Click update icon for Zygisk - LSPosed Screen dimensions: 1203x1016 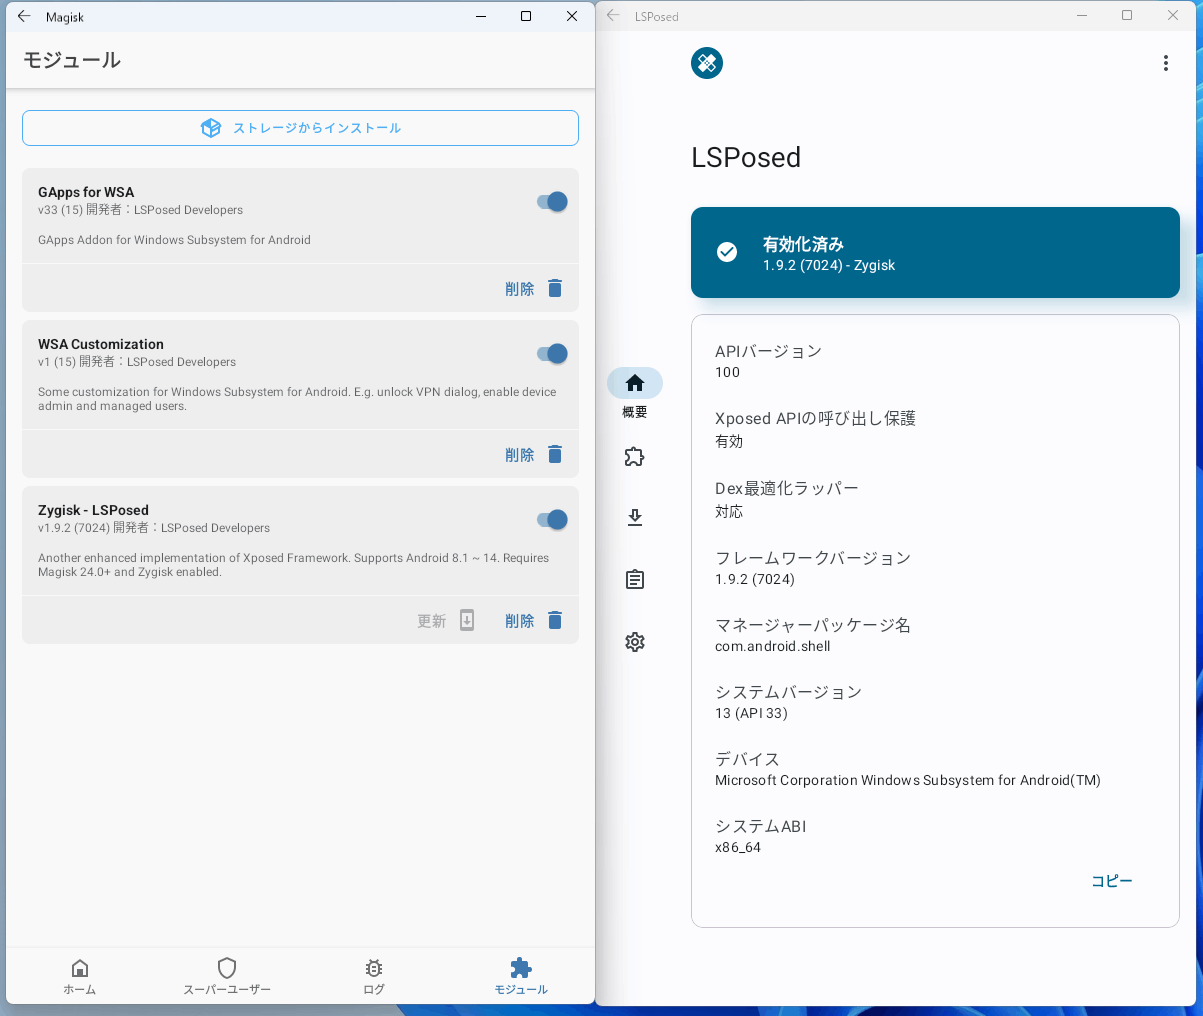tap(467, 620)
